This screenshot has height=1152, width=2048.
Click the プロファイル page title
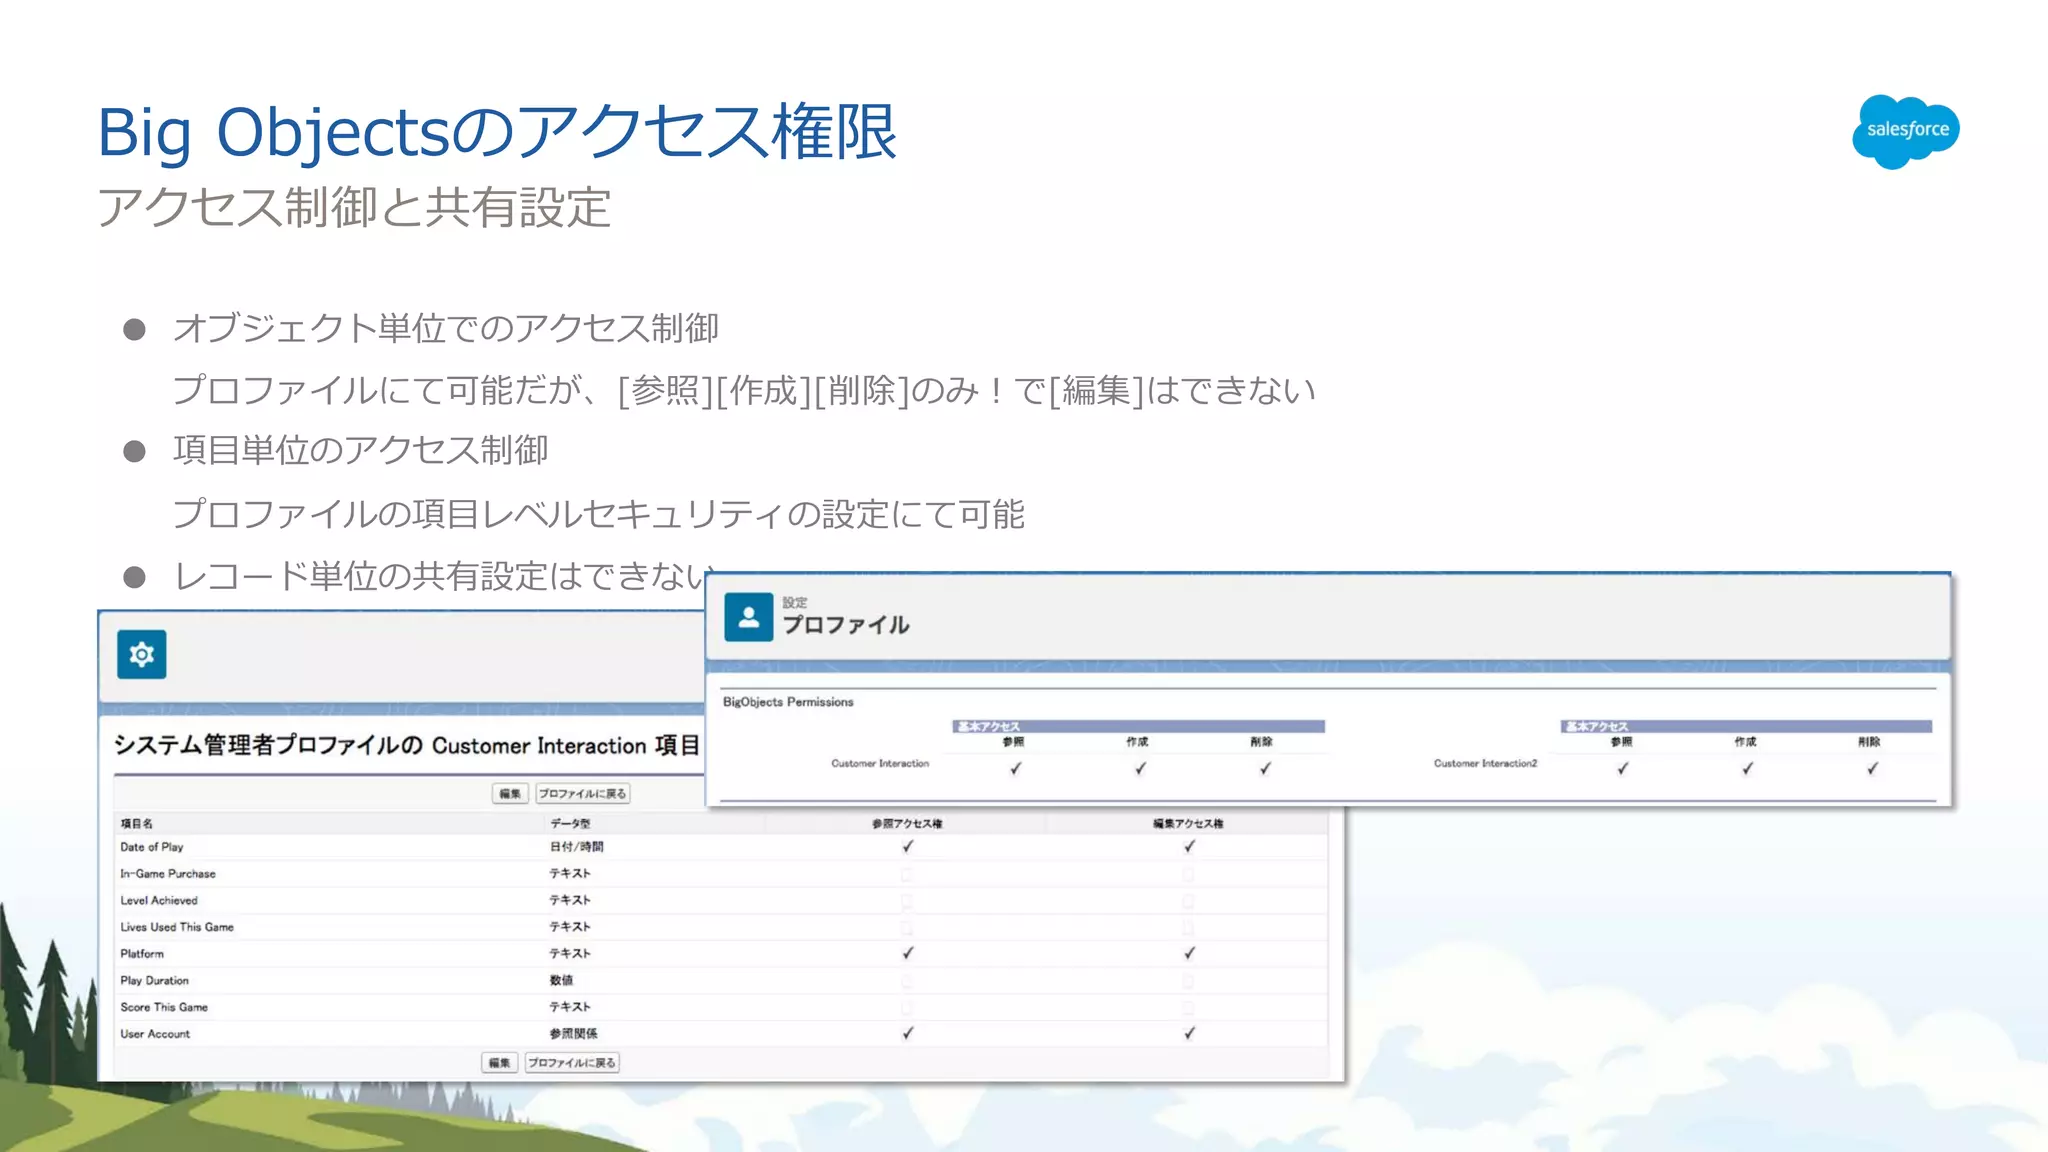(x=846, y=625)
